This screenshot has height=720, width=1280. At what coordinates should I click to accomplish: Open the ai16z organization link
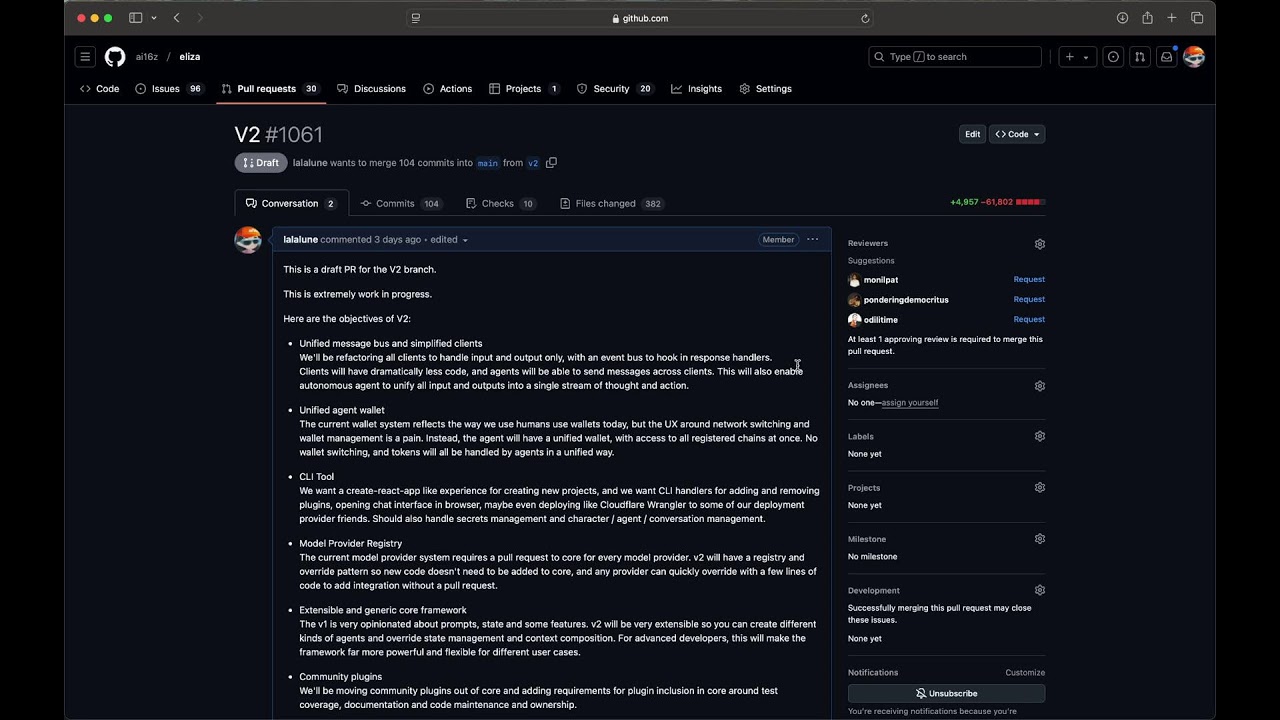pyautogui.click(x=147, y=57)
